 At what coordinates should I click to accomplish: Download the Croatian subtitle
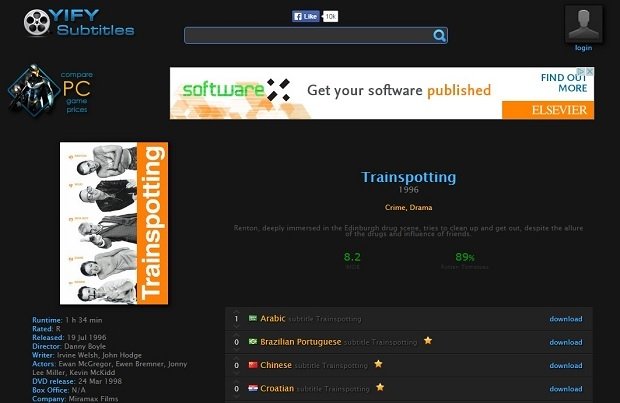point(566,389)
